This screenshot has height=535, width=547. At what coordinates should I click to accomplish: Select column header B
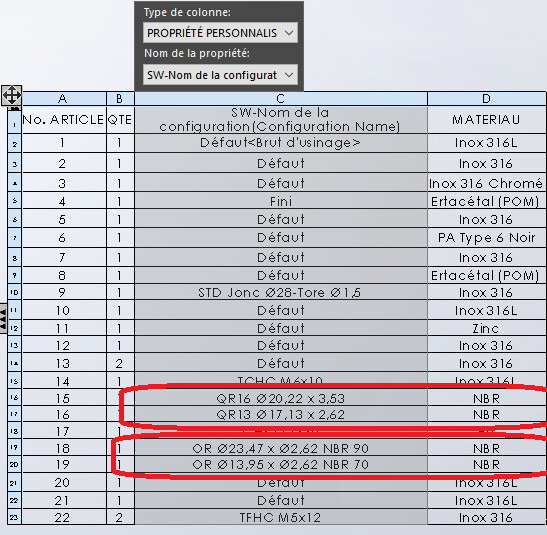coord(120,99)
